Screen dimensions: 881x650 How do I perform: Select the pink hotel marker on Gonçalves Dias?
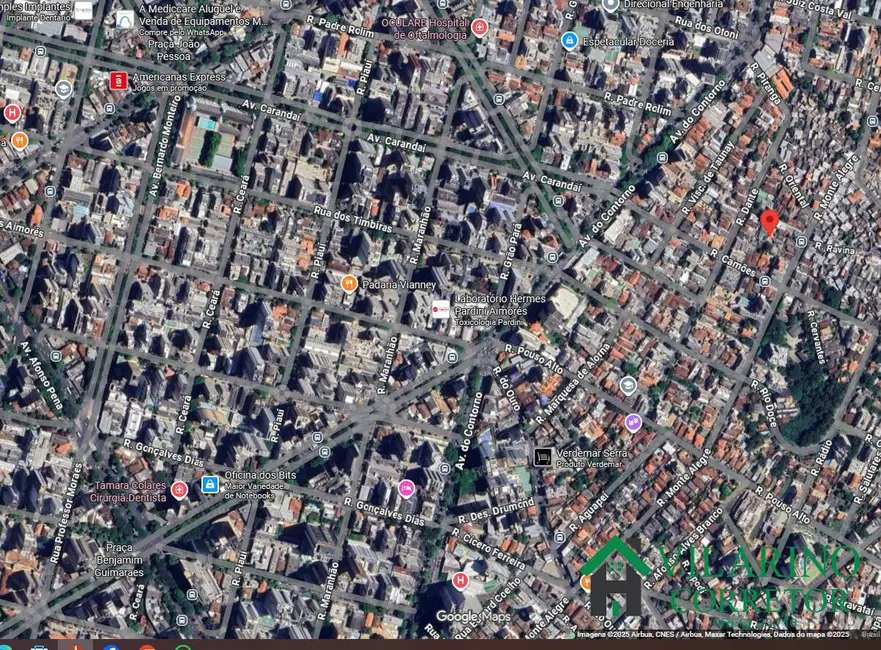point(406,488)
